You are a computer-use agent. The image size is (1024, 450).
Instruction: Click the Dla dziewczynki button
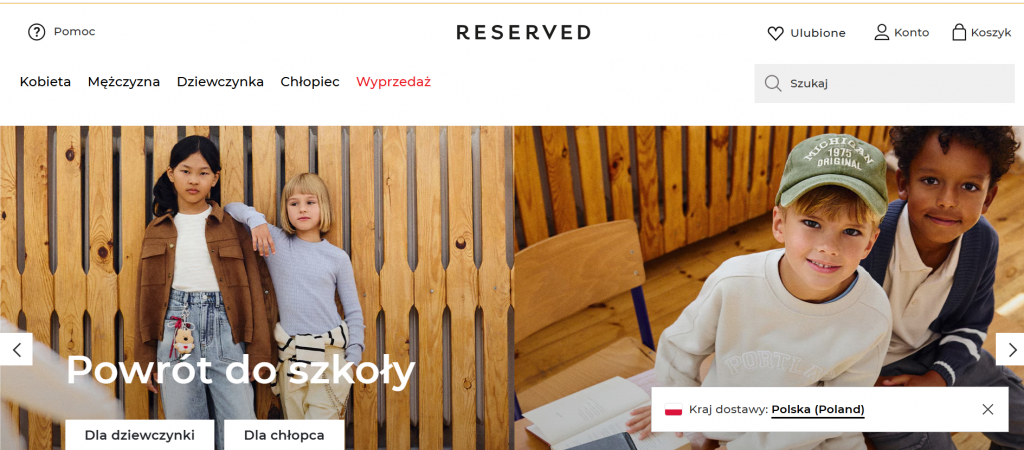[139, 435]
